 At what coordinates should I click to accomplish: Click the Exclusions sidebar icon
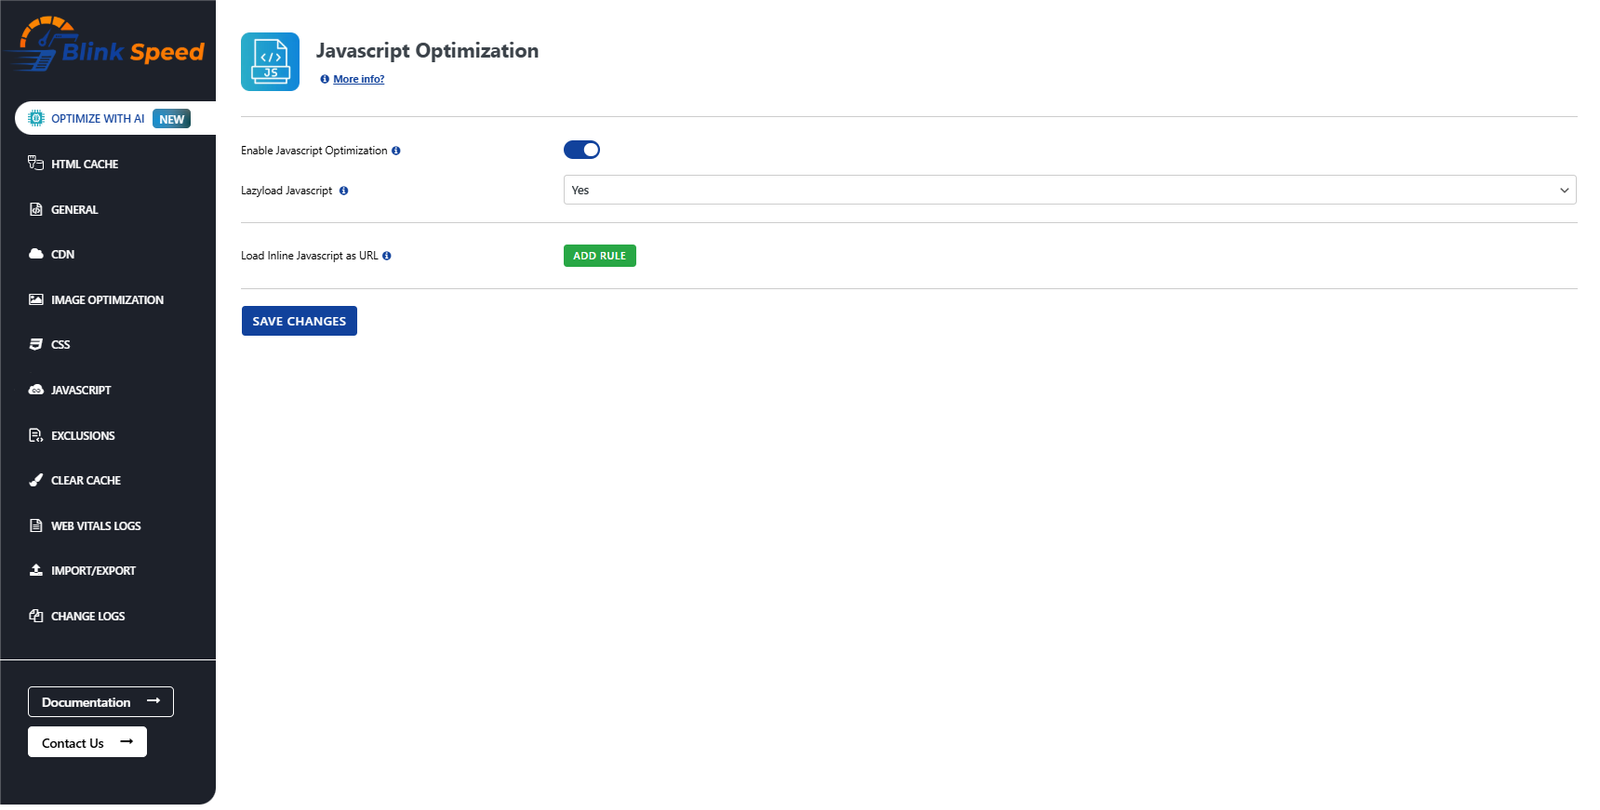[x=36, y=435]
